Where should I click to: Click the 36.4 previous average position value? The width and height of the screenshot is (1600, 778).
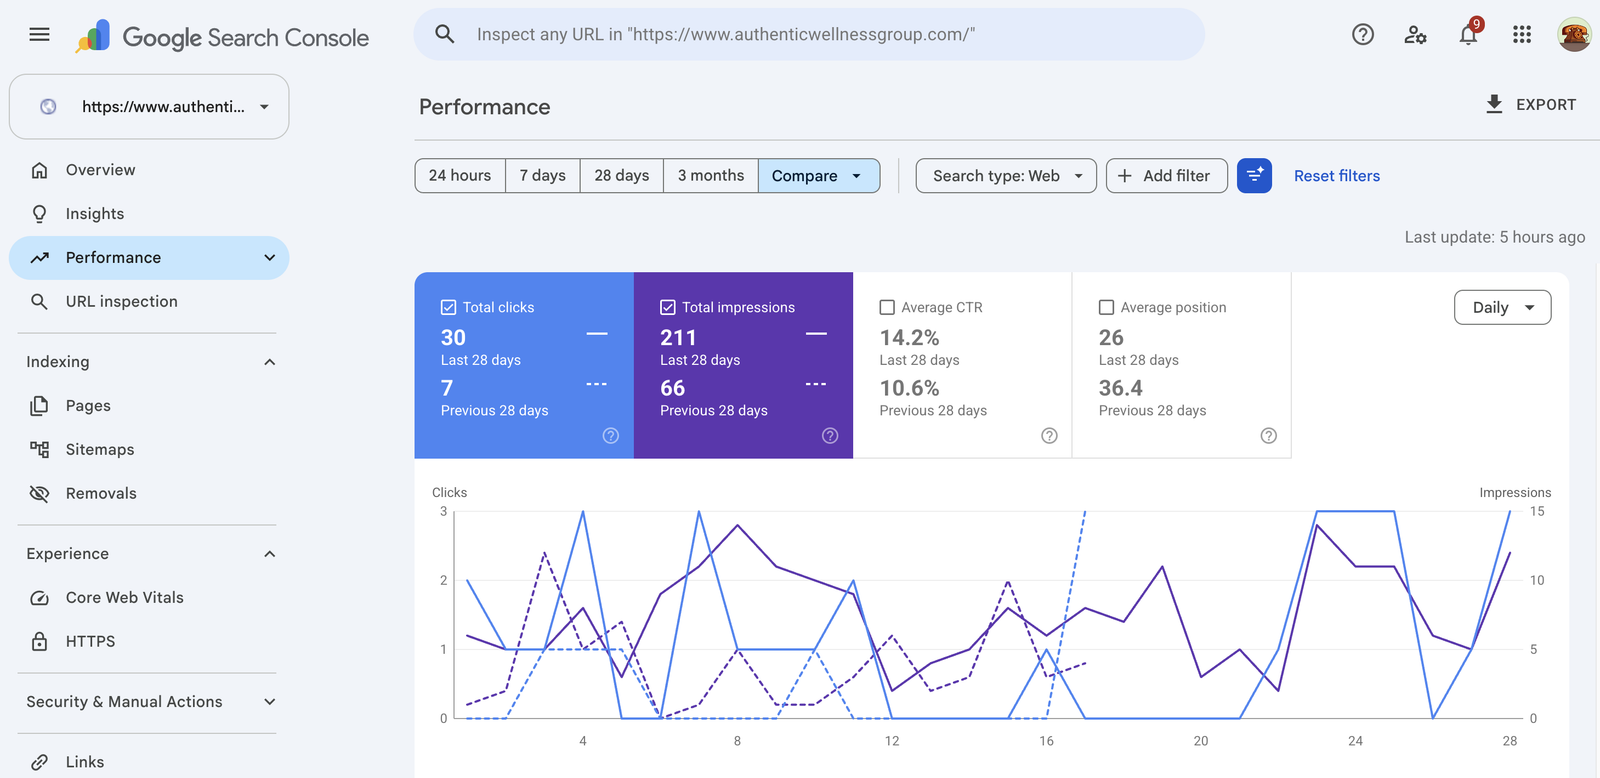pos(1121,388)
